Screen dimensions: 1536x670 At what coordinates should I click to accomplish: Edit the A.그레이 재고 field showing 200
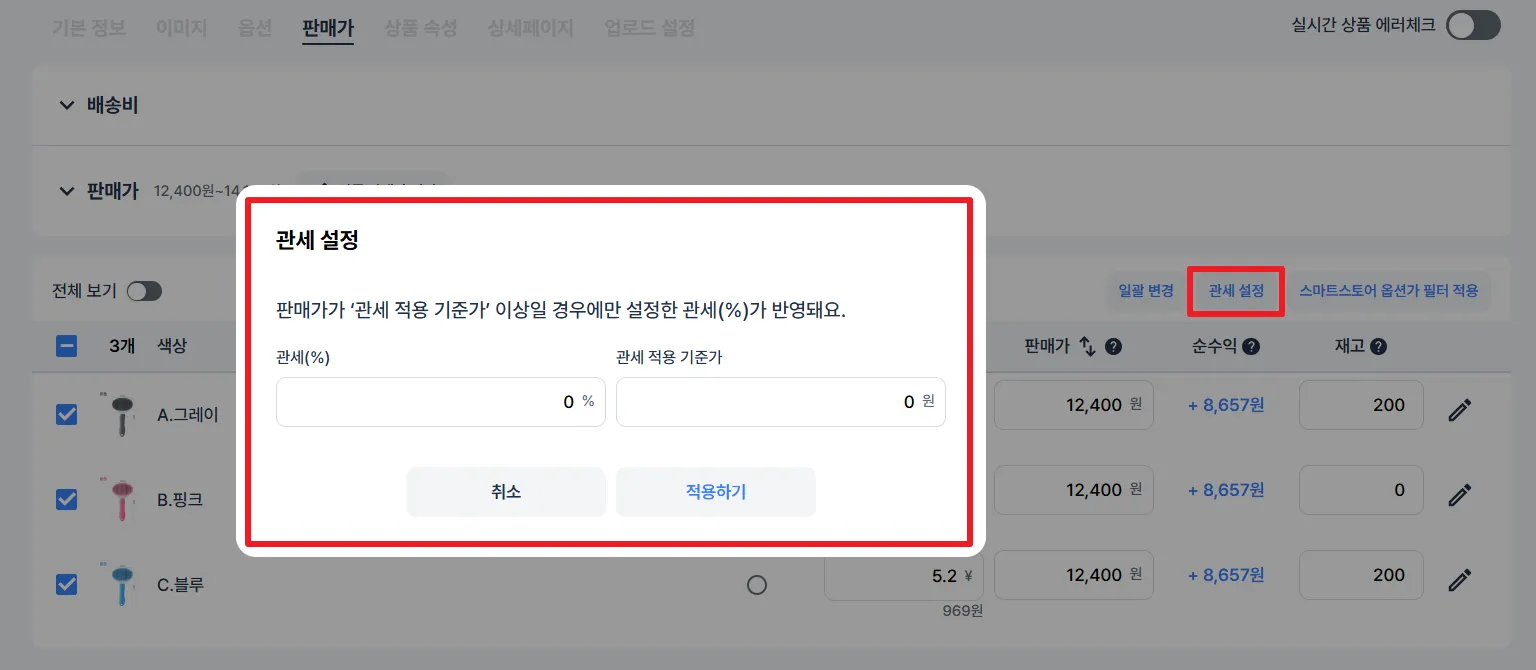[1361, 405]
